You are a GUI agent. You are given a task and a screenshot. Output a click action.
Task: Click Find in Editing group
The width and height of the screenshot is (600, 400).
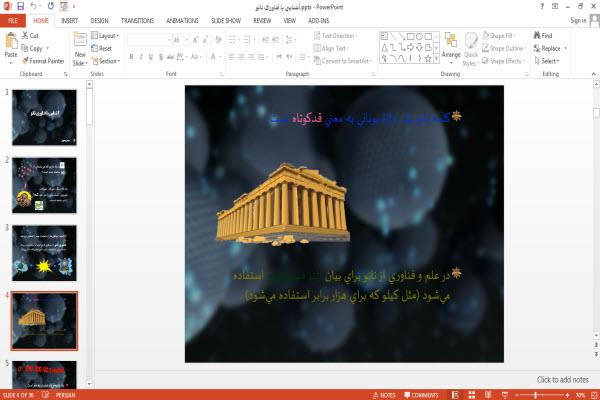coord(543,36)
